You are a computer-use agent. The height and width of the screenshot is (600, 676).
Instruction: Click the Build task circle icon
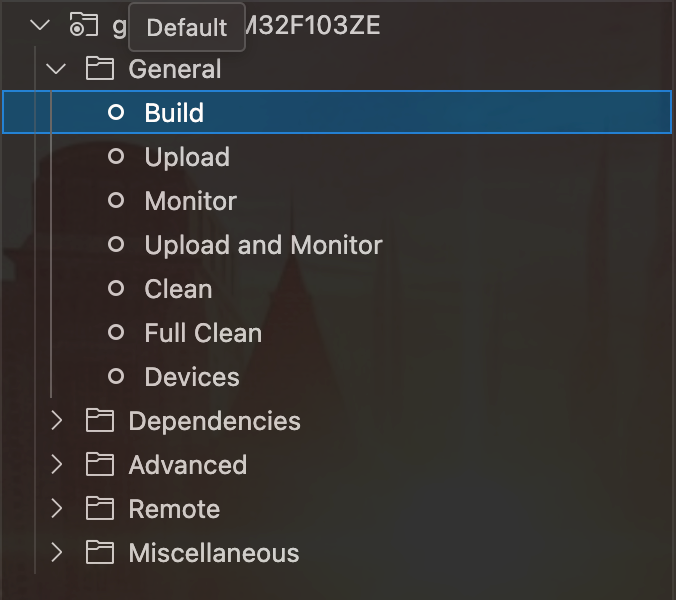[x=116, y=112]
